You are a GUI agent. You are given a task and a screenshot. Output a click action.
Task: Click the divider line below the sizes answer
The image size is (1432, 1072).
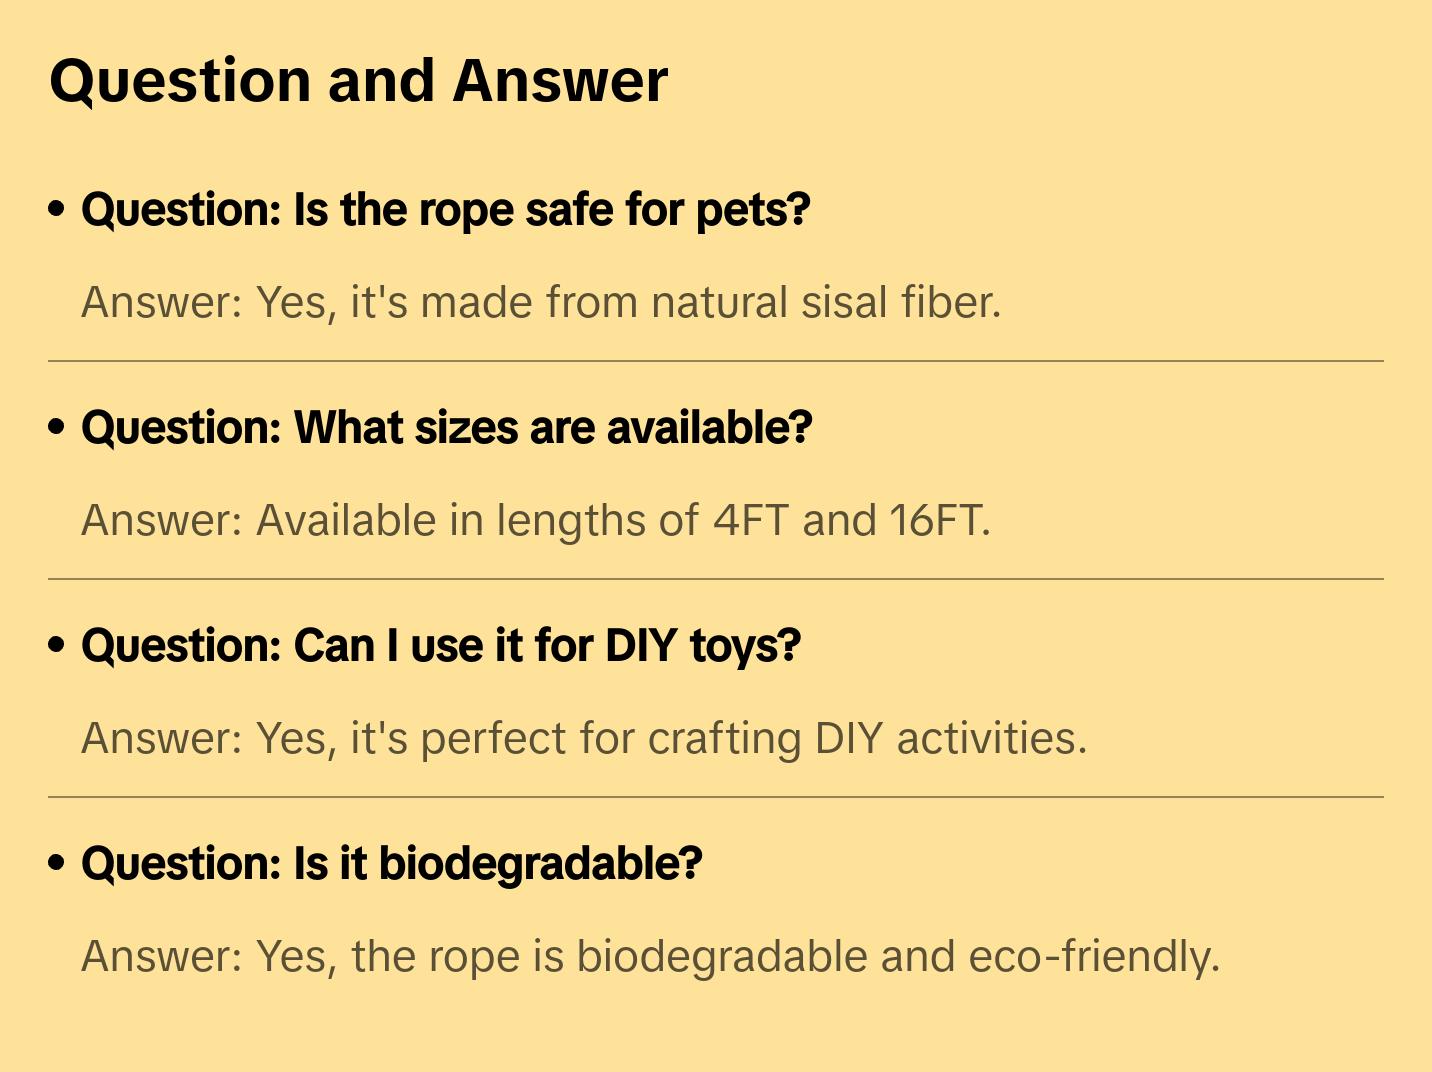pos(716,579)
